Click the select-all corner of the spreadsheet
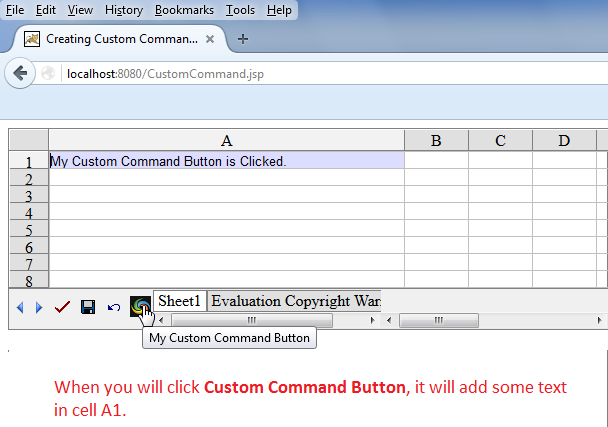Image resolution: width=608 pixels, height=427 pixels. click(29, 140)
